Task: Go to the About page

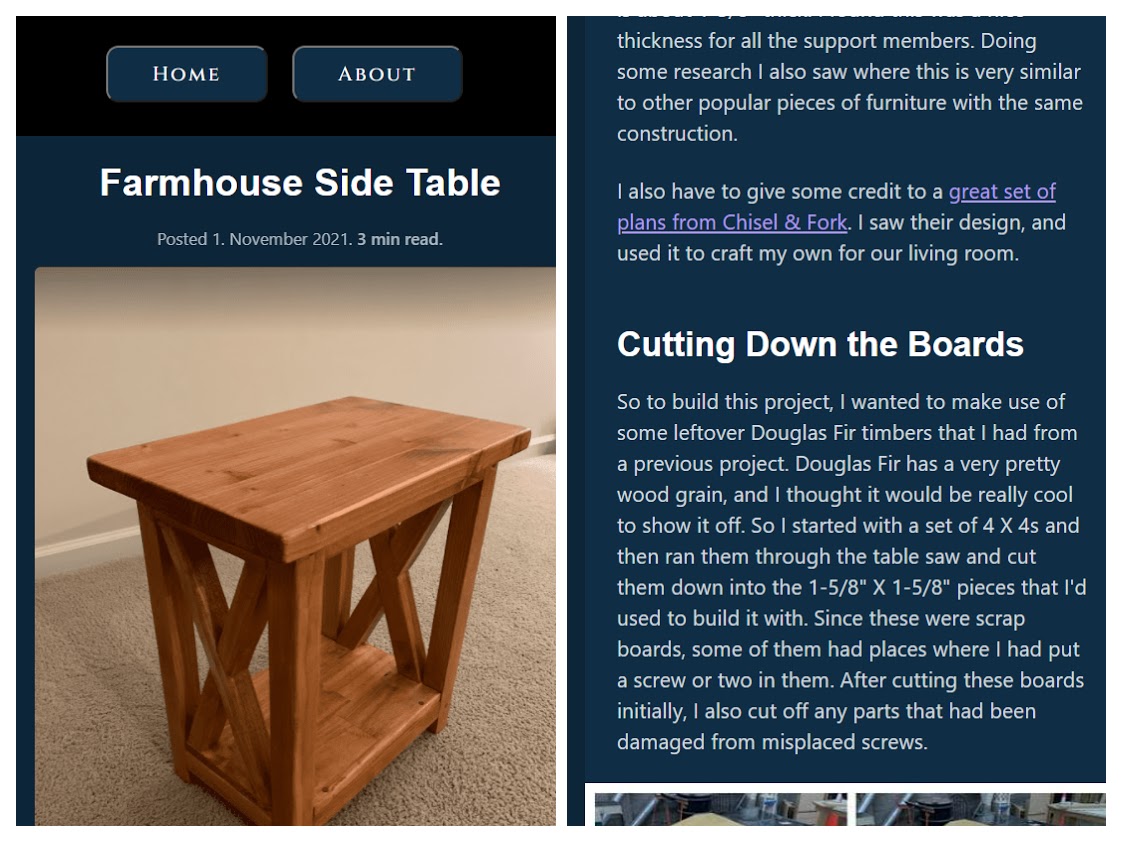Action: (x=376, y=74)
